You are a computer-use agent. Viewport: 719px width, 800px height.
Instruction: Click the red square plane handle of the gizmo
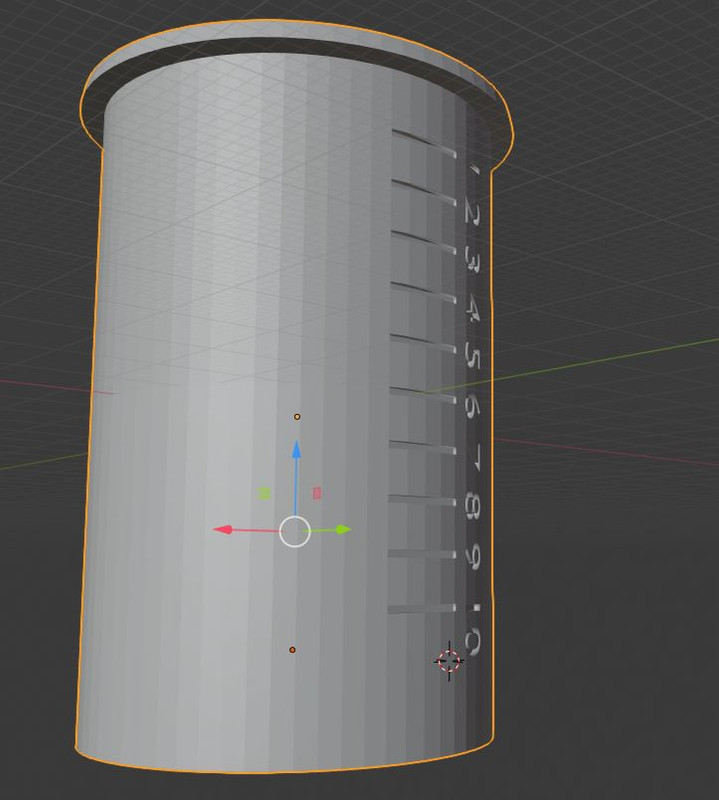(317, 493)
